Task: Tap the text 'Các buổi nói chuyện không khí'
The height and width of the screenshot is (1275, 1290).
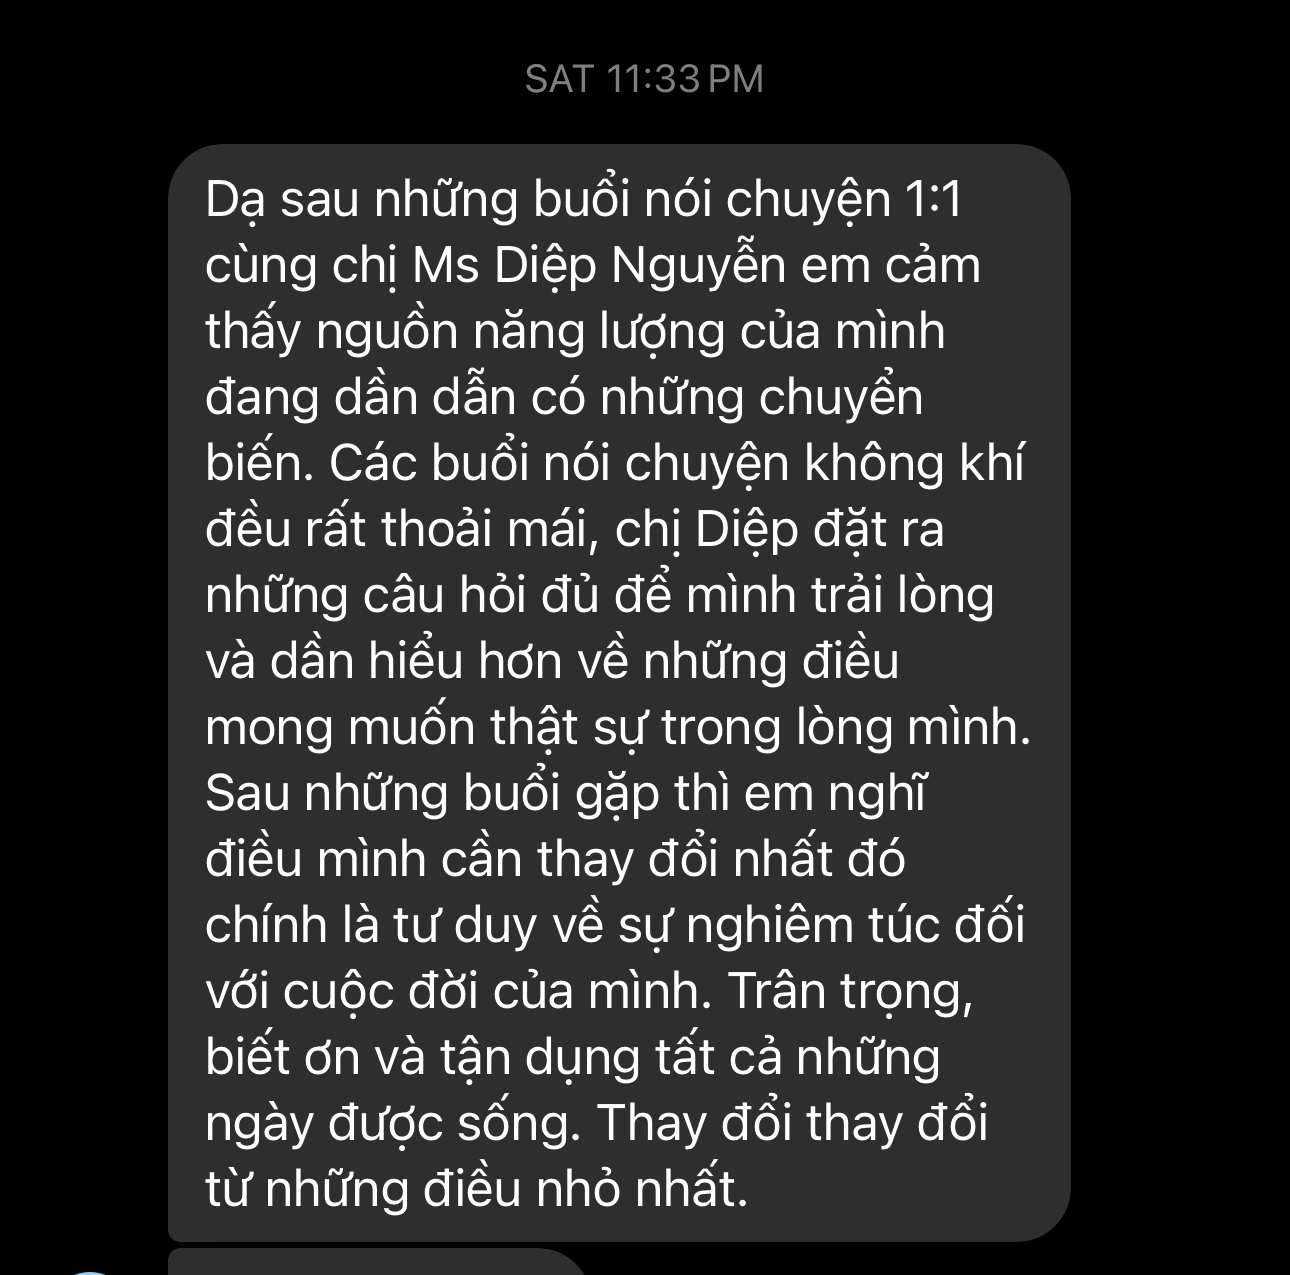Action: click(677, 464)
